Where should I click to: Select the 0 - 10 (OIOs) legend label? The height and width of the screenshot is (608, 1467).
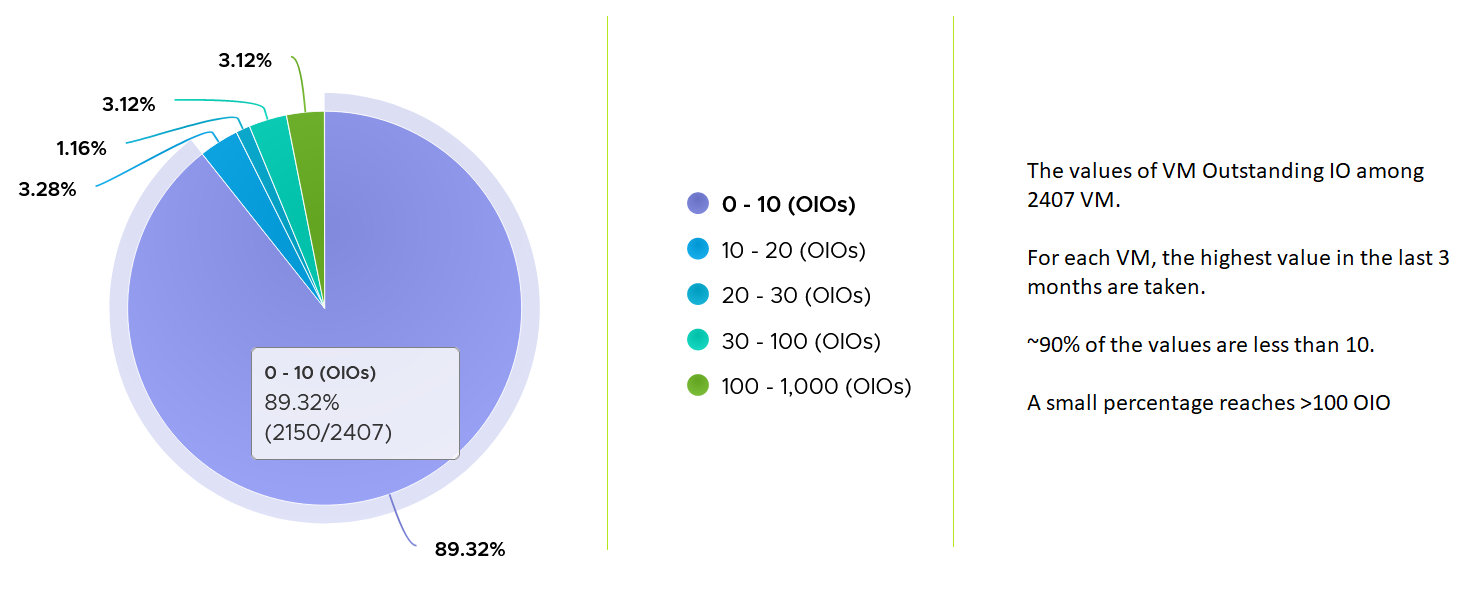point(789,205)
